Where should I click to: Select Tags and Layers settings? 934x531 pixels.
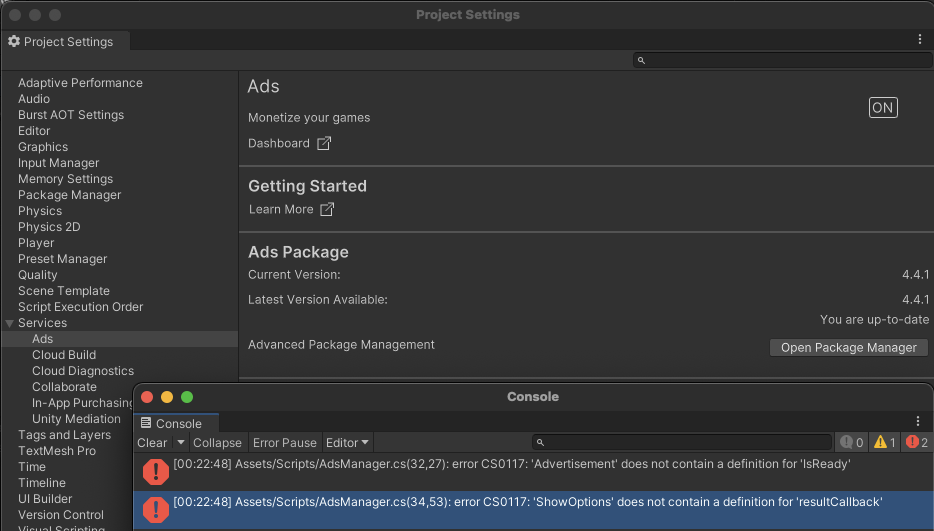click(x=64, y=435)
